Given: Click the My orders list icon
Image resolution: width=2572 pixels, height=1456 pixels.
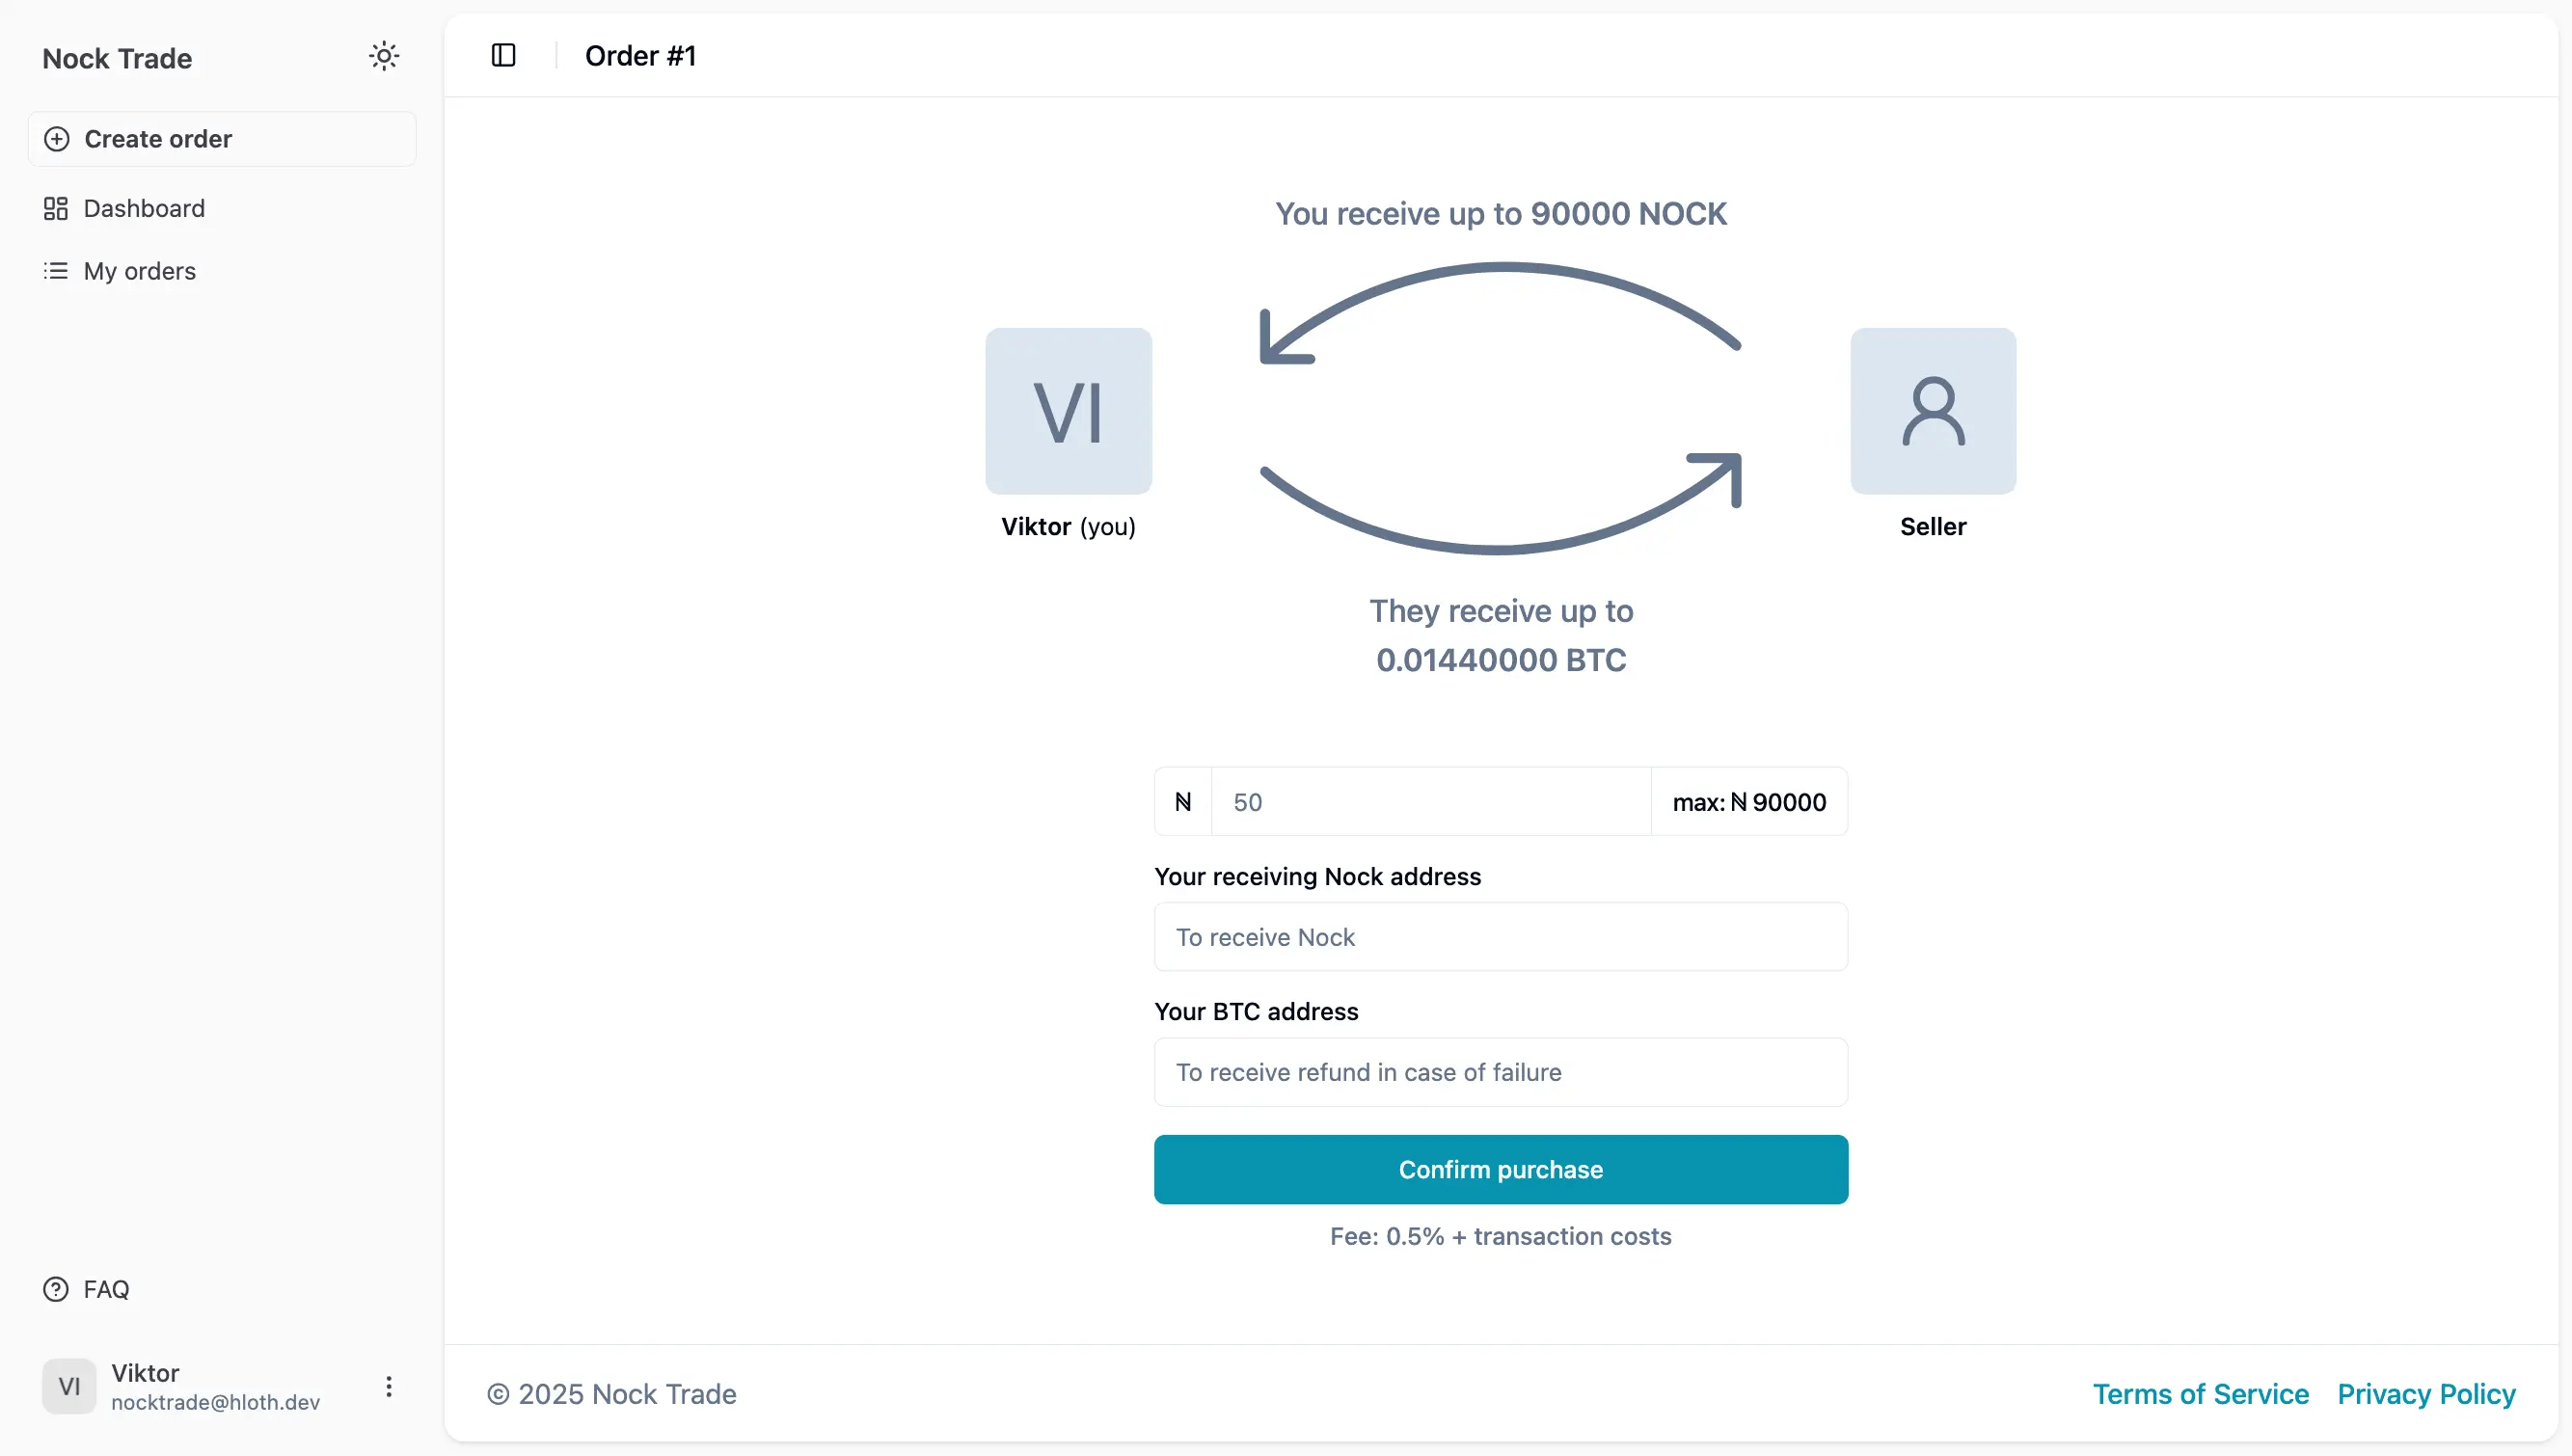Looking at the screenshot, I should (x=57, y=271).
